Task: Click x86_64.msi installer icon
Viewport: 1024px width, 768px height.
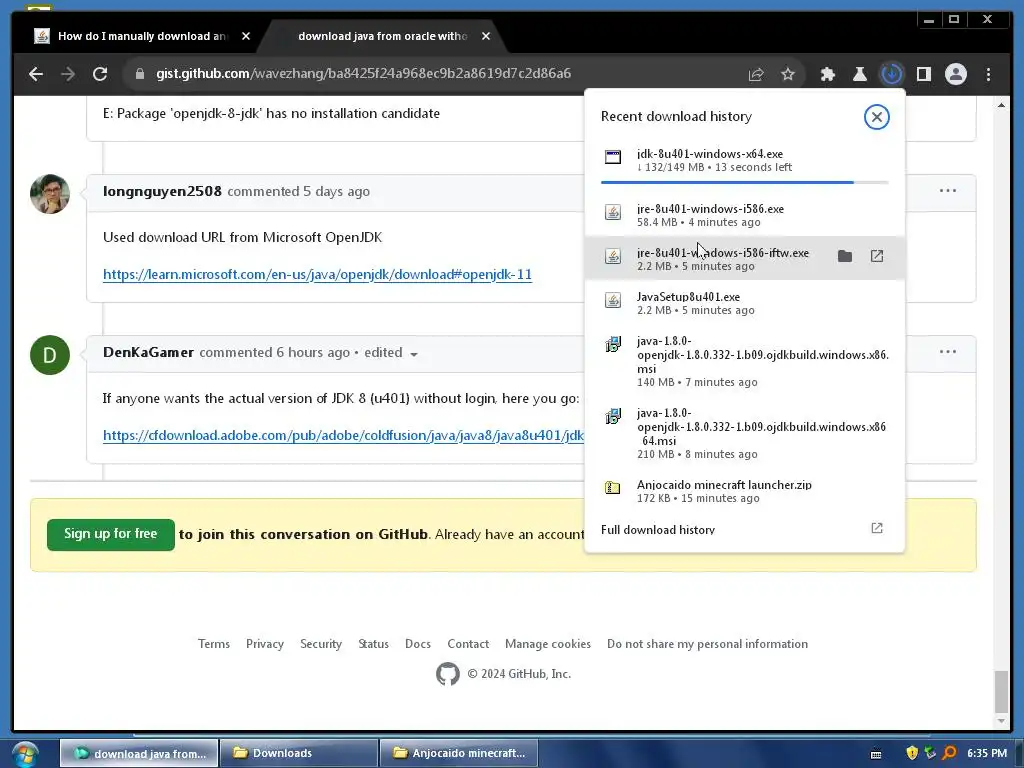Action: click(x=613, y=416)
